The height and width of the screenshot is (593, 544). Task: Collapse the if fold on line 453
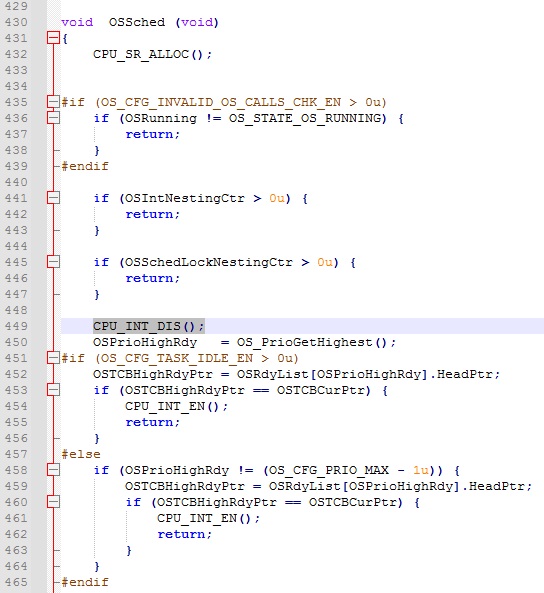(x=53, y=390)
